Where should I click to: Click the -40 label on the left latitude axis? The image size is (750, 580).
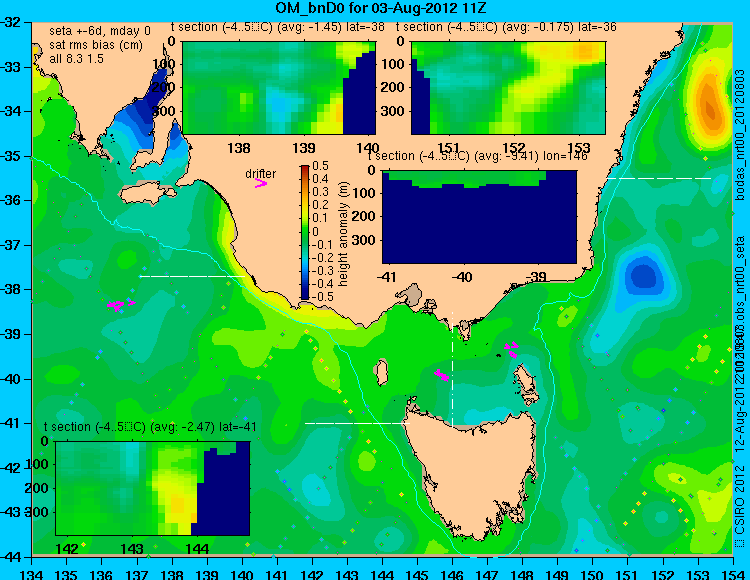(x=10, y=379)
